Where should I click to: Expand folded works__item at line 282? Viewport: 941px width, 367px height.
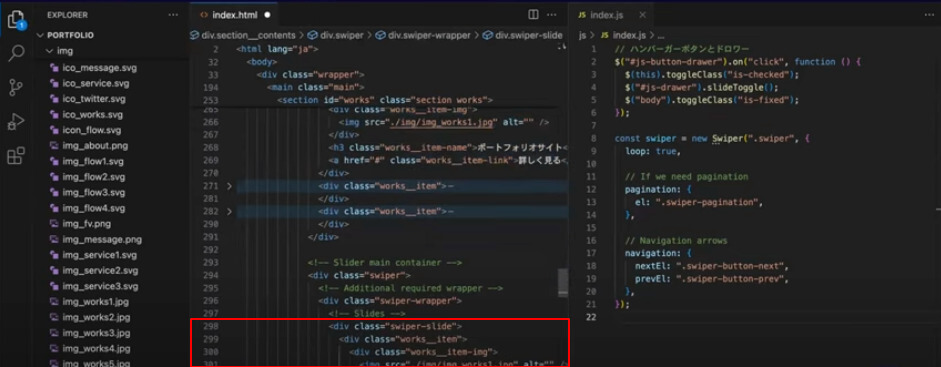pyautogui.click(x=229, y=212)
